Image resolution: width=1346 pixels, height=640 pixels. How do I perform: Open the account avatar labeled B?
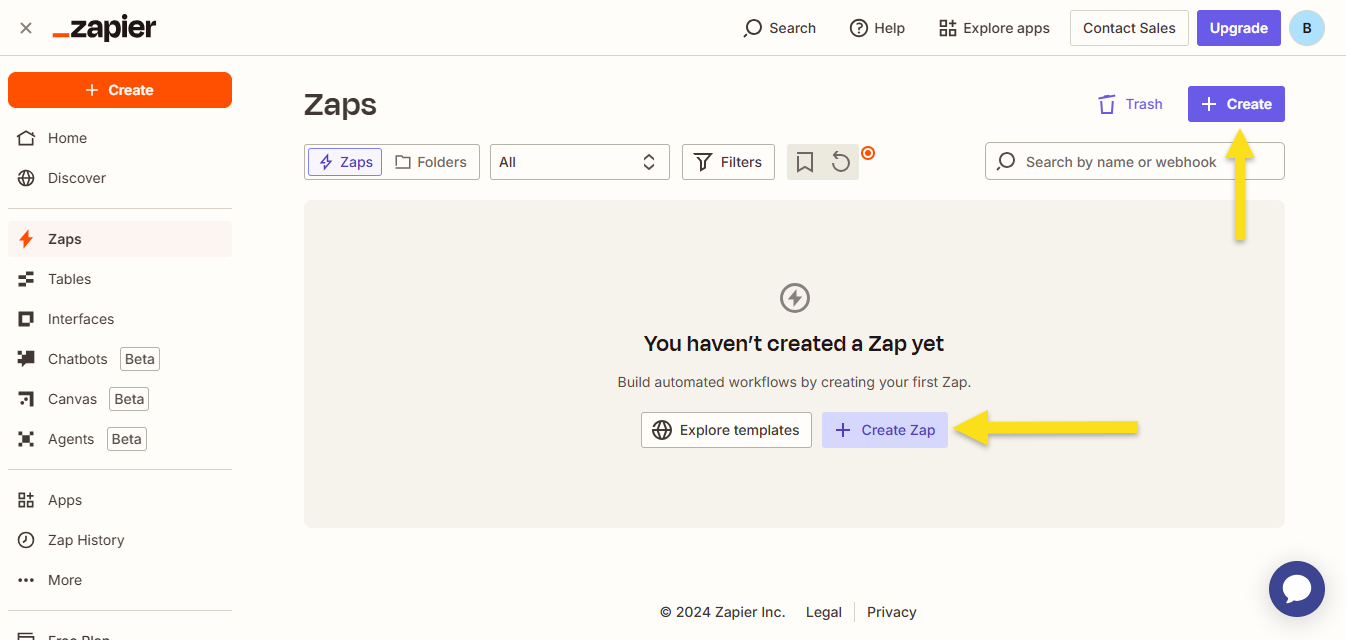1307,28
